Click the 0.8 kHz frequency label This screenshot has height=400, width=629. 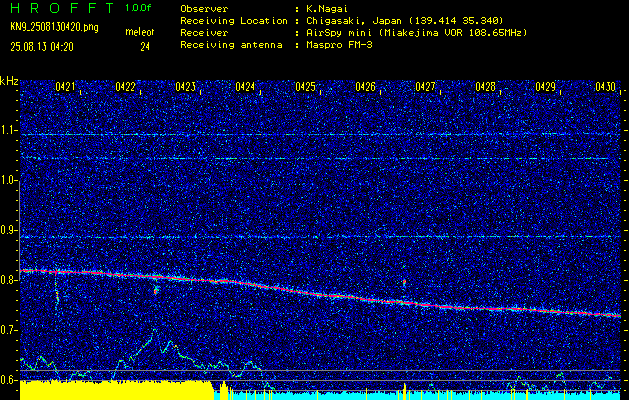pos(8,280)
